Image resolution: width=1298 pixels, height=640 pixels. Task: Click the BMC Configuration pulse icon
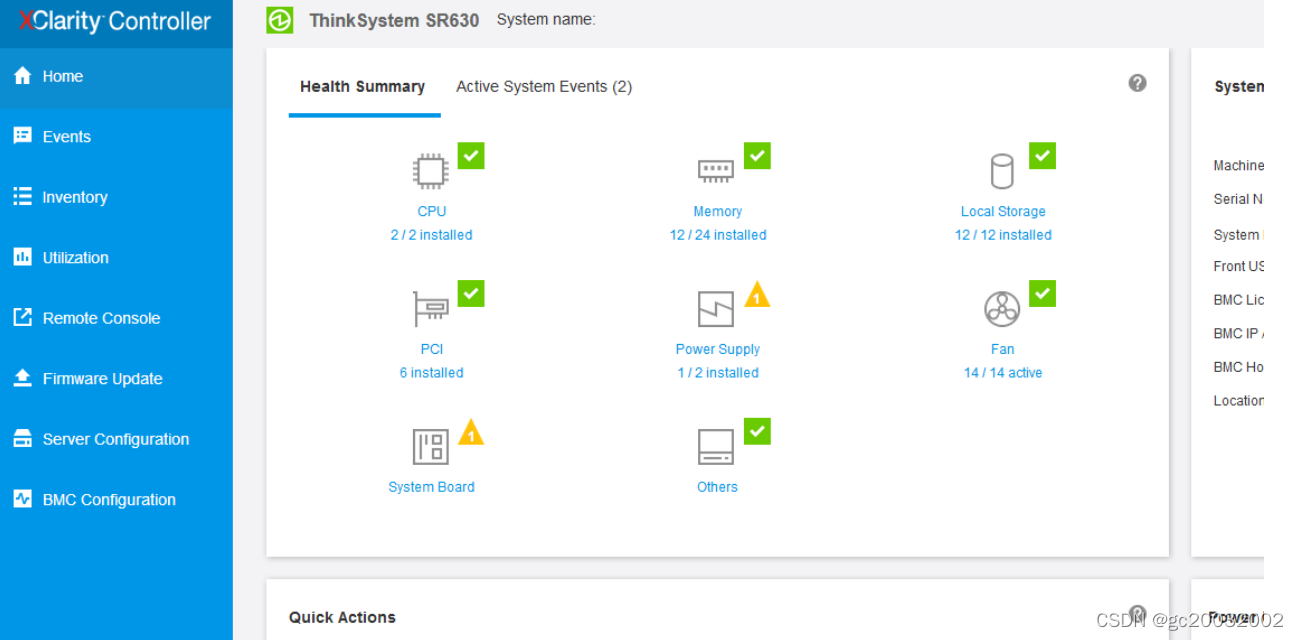point(22,499)
